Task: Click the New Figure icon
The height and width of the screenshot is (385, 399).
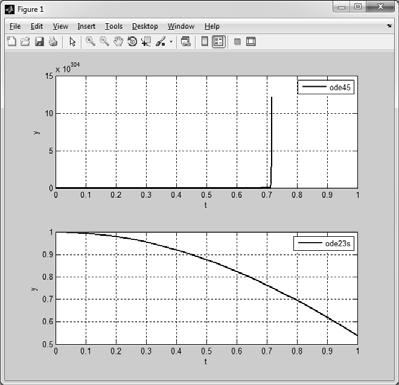Action: coord(12,42)
